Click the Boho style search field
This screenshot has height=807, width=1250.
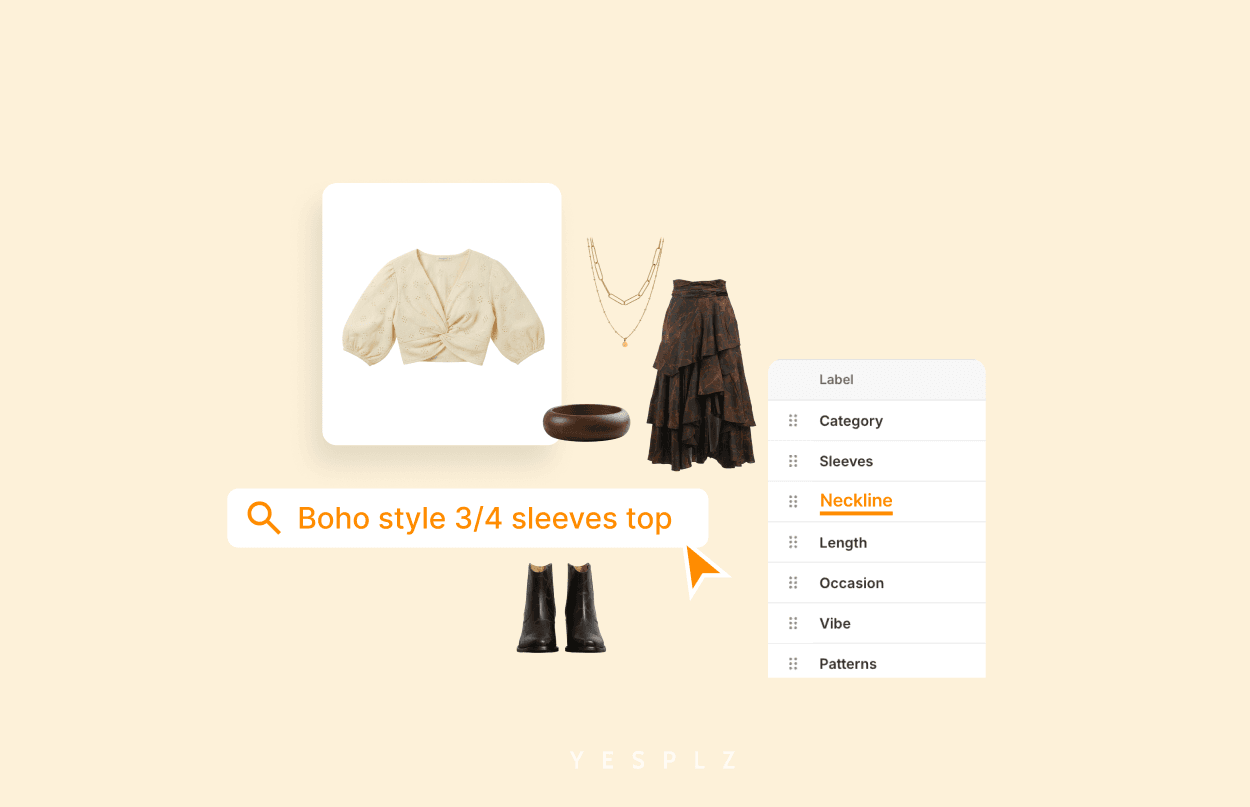pyautogui.click(x=468, y=518)
